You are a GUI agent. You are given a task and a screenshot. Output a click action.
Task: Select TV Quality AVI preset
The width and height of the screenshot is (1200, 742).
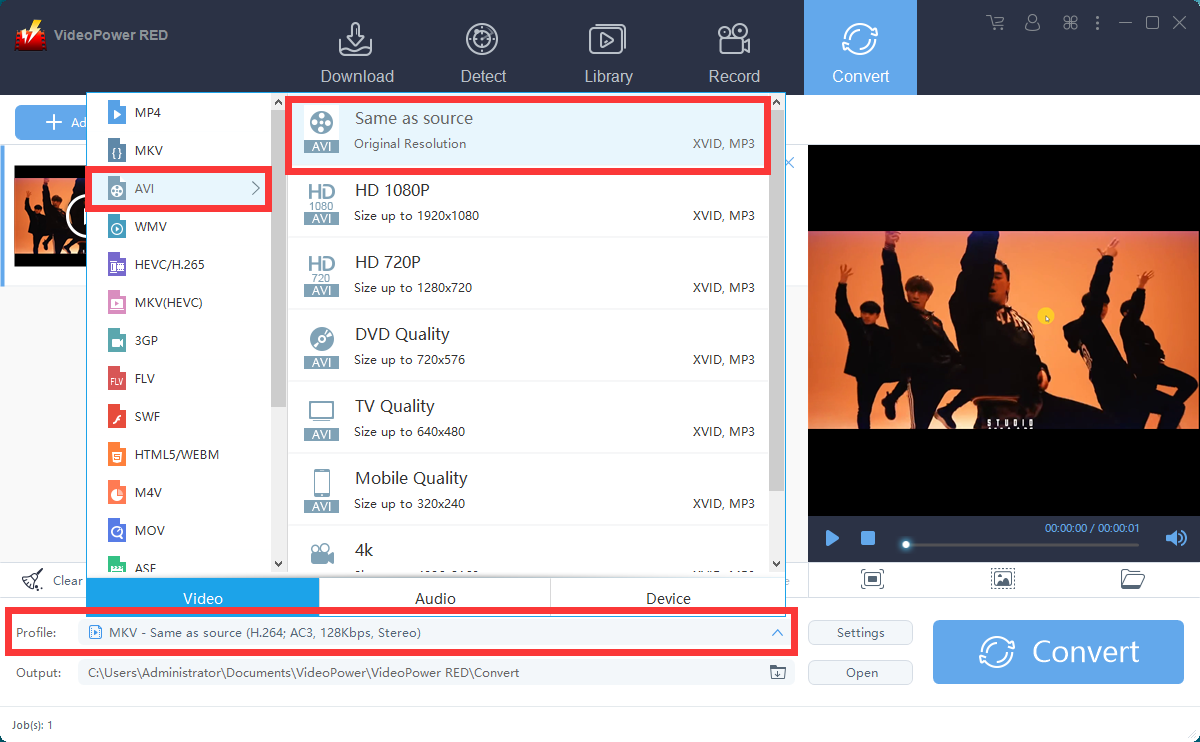(528, 418)
